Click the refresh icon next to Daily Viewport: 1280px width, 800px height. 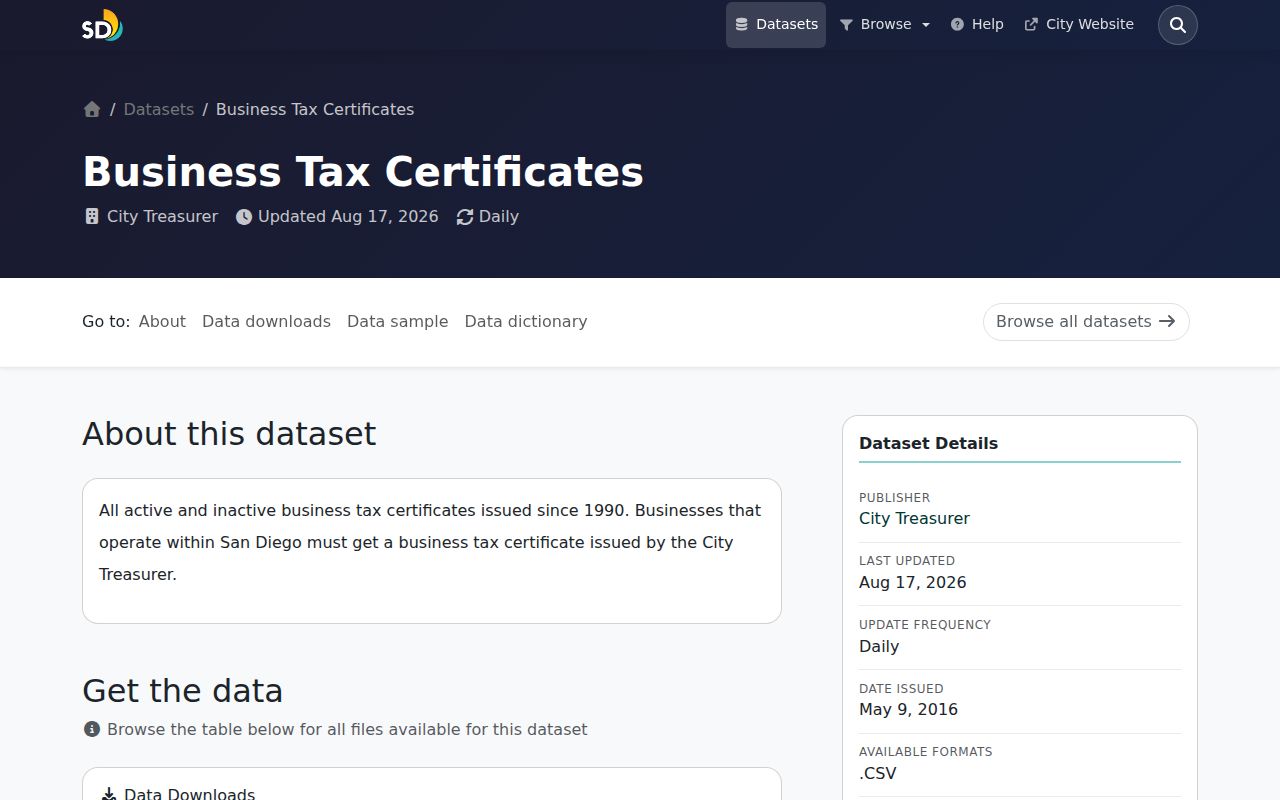click(465, 217)
